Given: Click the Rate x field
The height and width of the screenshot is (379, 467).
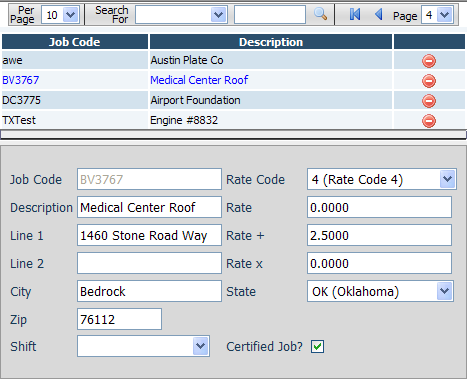Looking at the screenshot, I should tap(379, 263).
